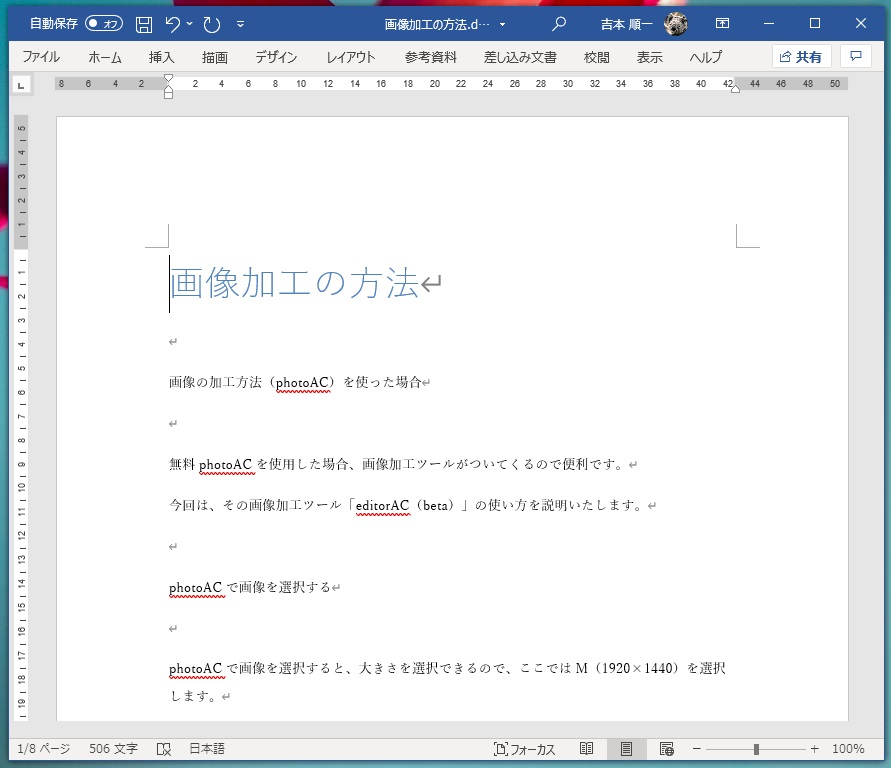Open ribbon display options button
The image size is (891, 768).
[722, 23]
